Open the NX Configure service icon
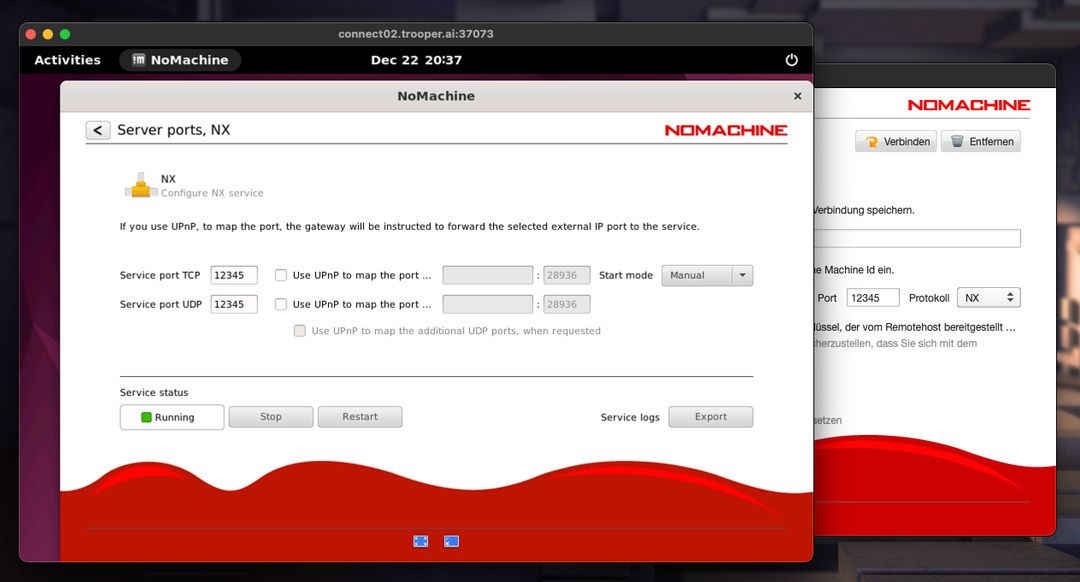Screen dimensions: 1080x582 [141, 184]
